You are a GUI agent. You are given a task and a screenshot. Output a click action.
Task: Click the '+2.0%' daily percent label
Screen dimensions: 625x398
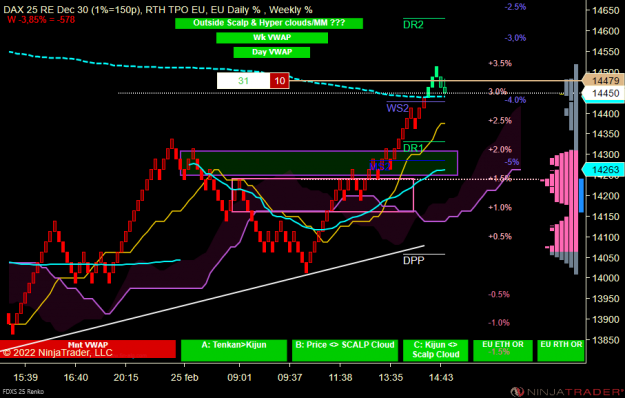tap(500, 150)
